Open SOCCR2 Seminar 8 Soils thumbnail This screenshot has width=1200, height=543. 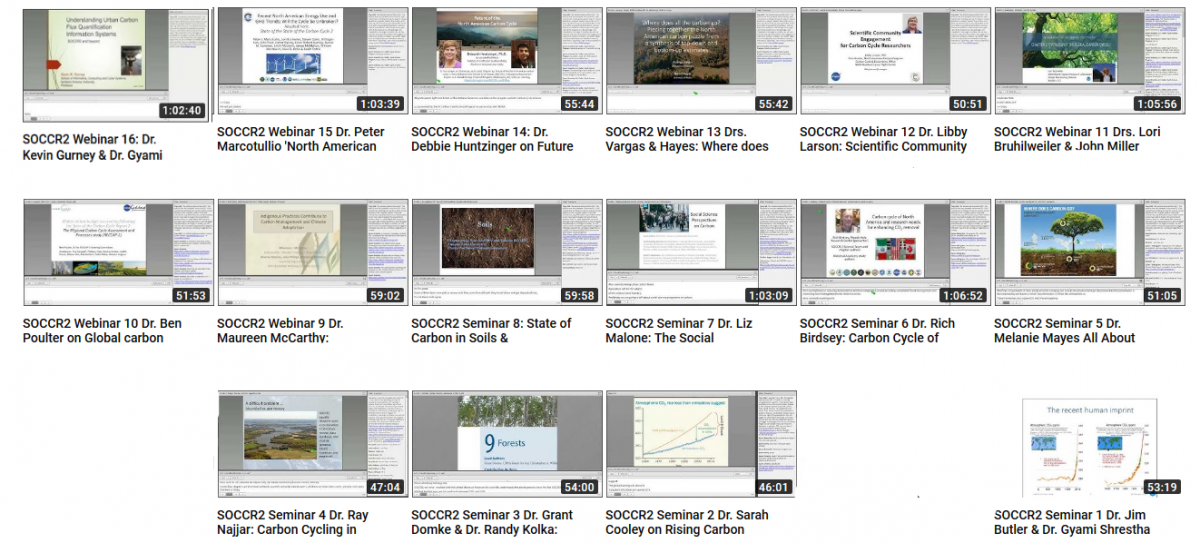click(x=505, y=252)
